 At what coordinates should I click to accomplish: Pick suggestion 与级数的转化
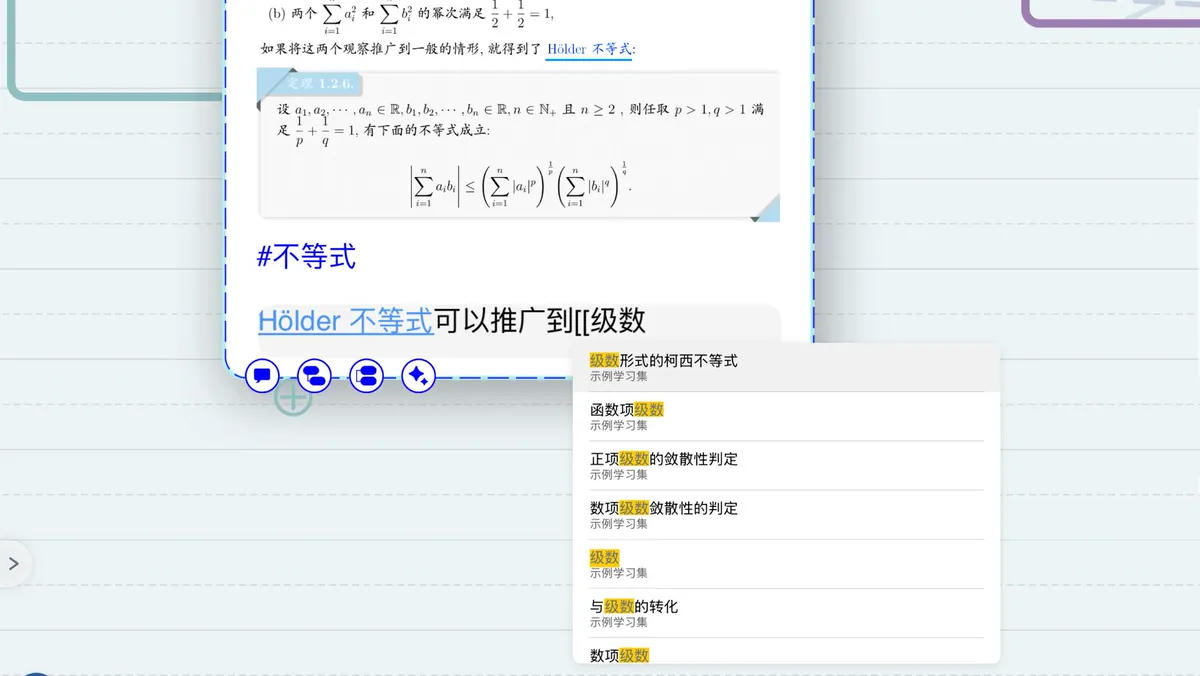click(x=786, y=613)
